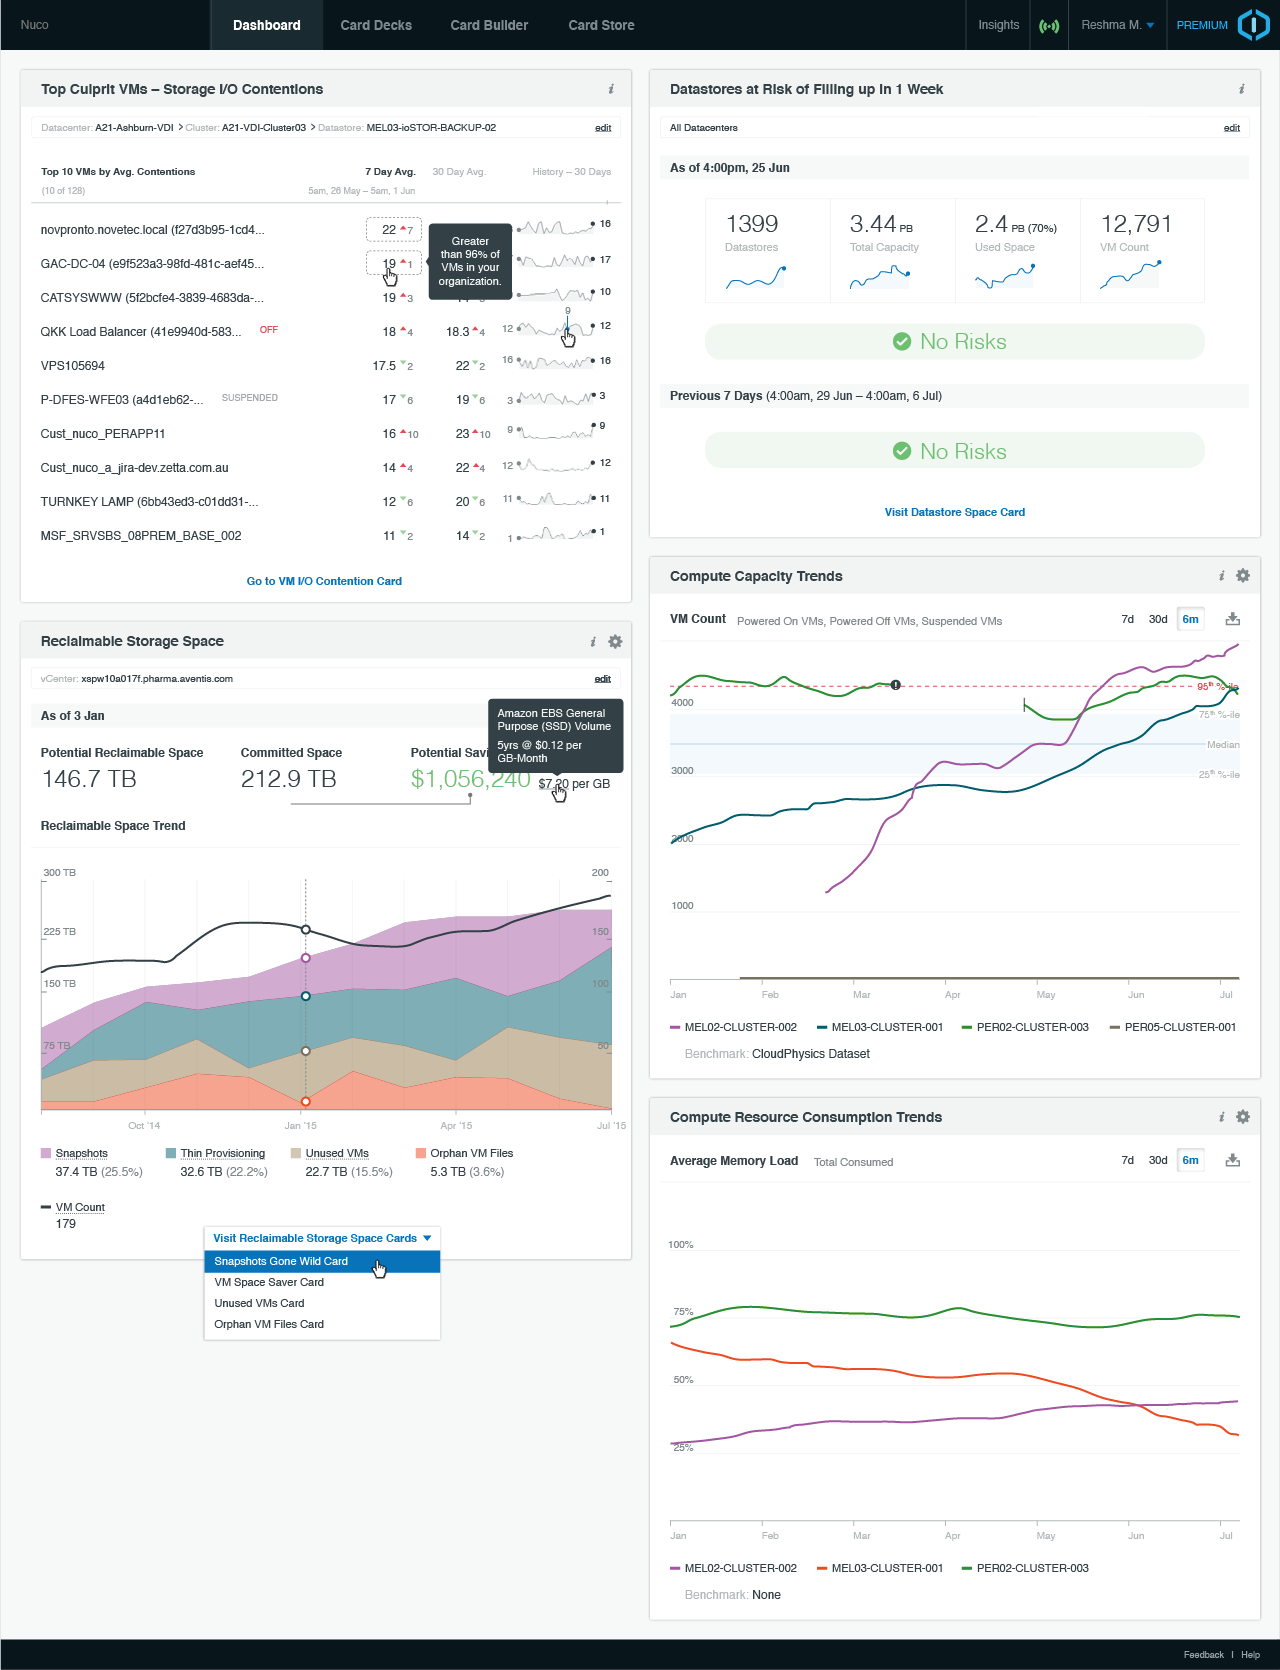Open Cust_nuco_PERAPP11 VM row
Image resolution: width=1280 pixels, height=1670 pixels.
pyautogui.click(x=326, y=434)
